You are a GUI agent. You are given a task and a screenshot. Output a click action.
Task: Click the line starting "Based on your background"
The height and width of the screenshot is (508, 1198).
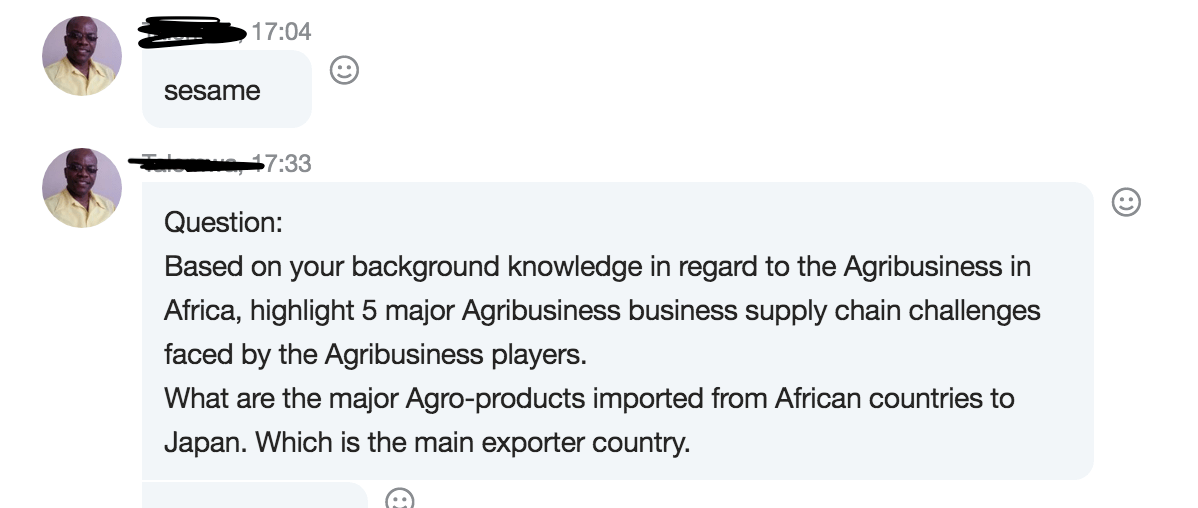pyautogui.click(x=597, y=266)
